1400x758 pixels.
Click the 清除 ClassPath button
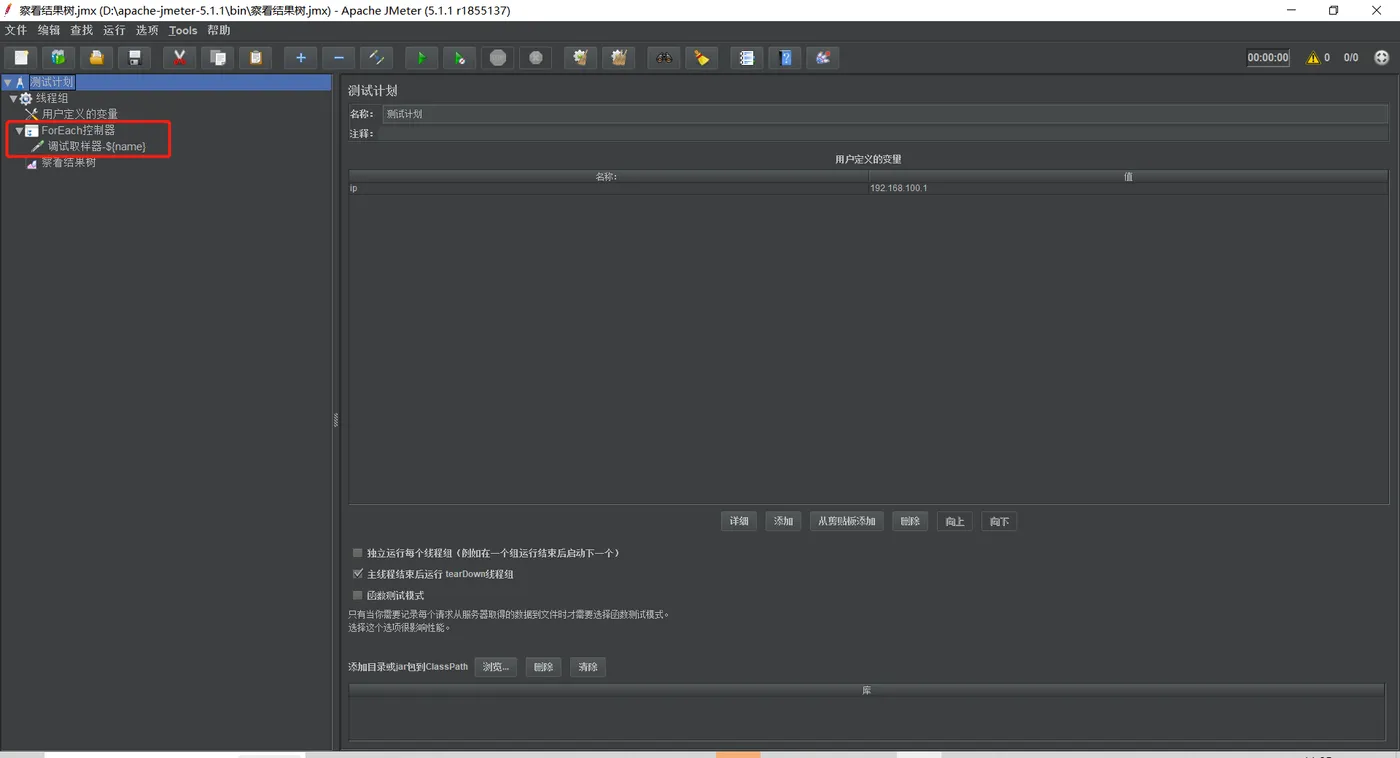[588, 667]
